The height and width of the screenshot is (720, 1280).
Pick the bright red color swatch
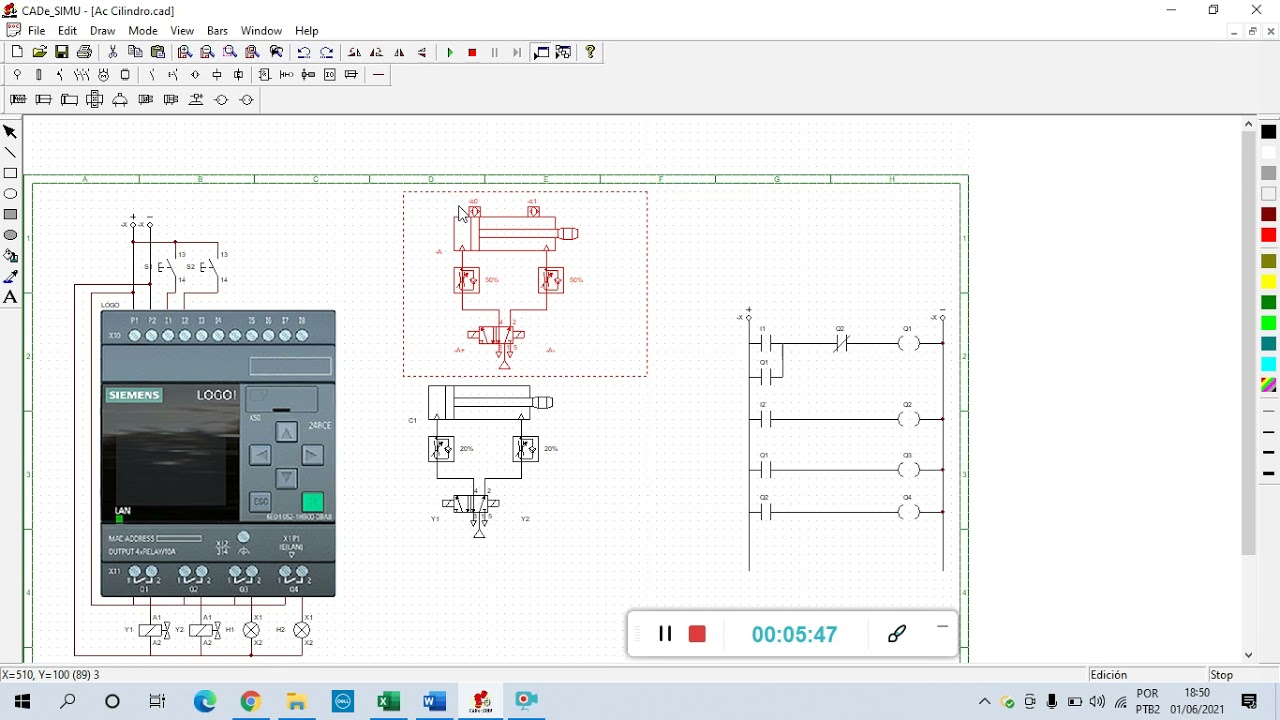click(x=1268, y=235)
